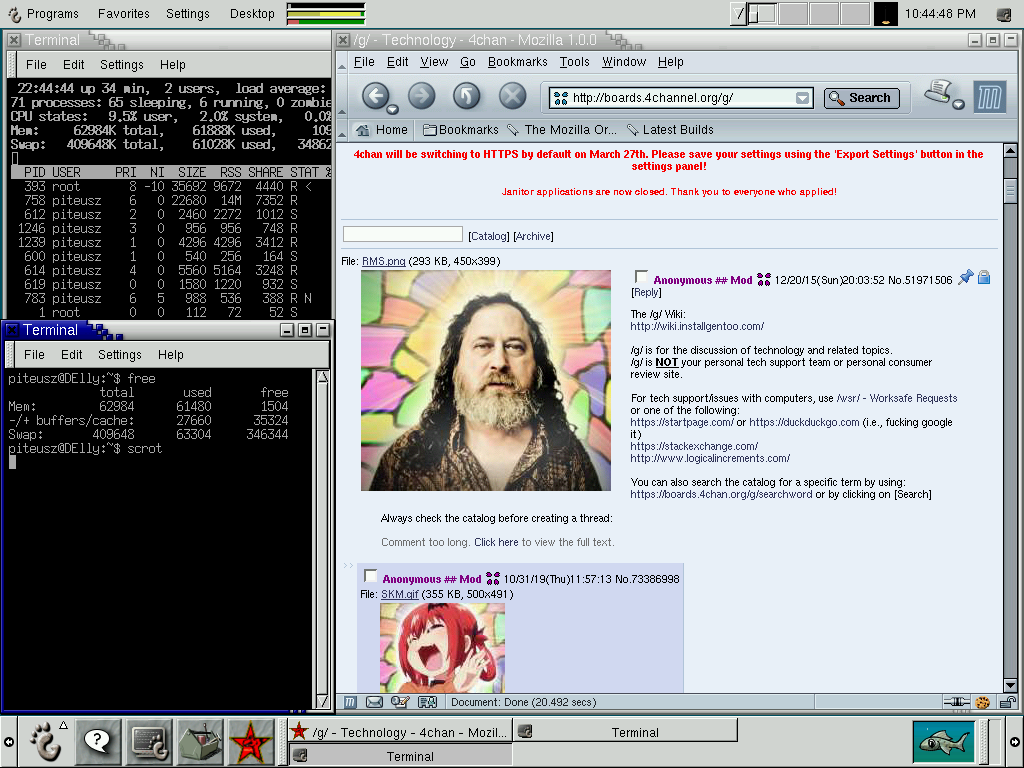Click the Search button next to the URL bar

point(861,98)
